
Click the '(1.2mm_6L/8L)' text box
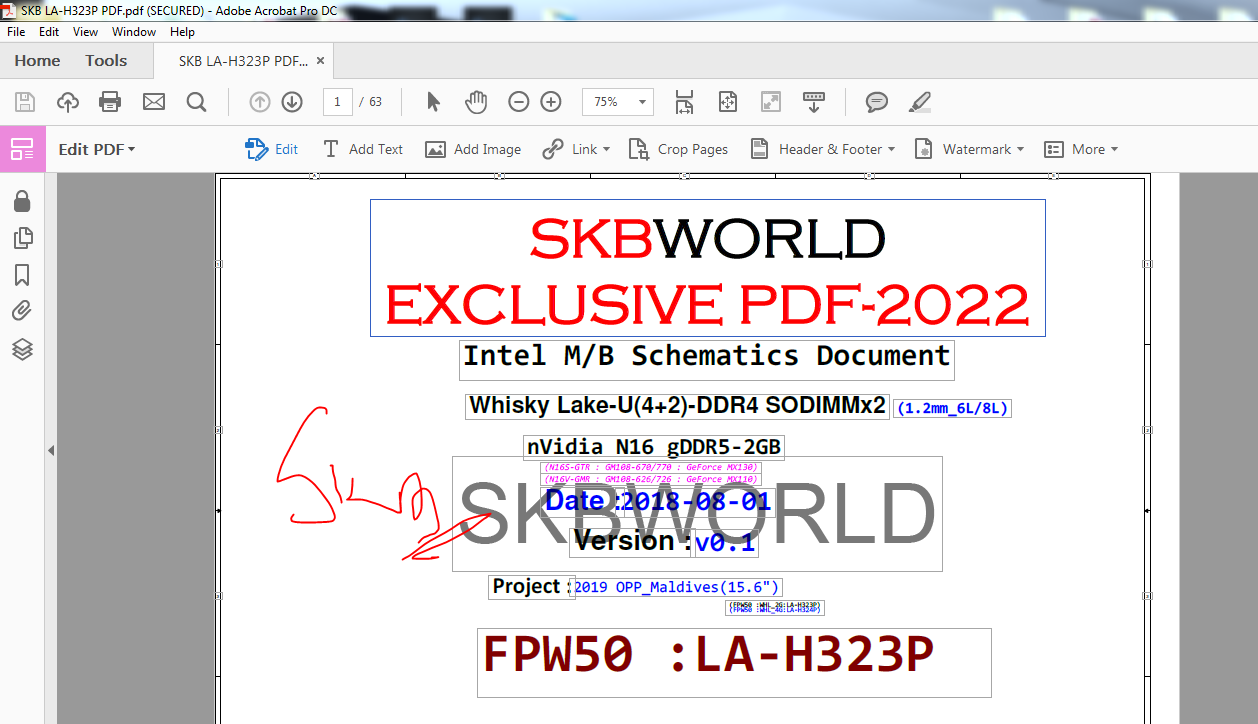pyautogui.click(x=952, y=408)
